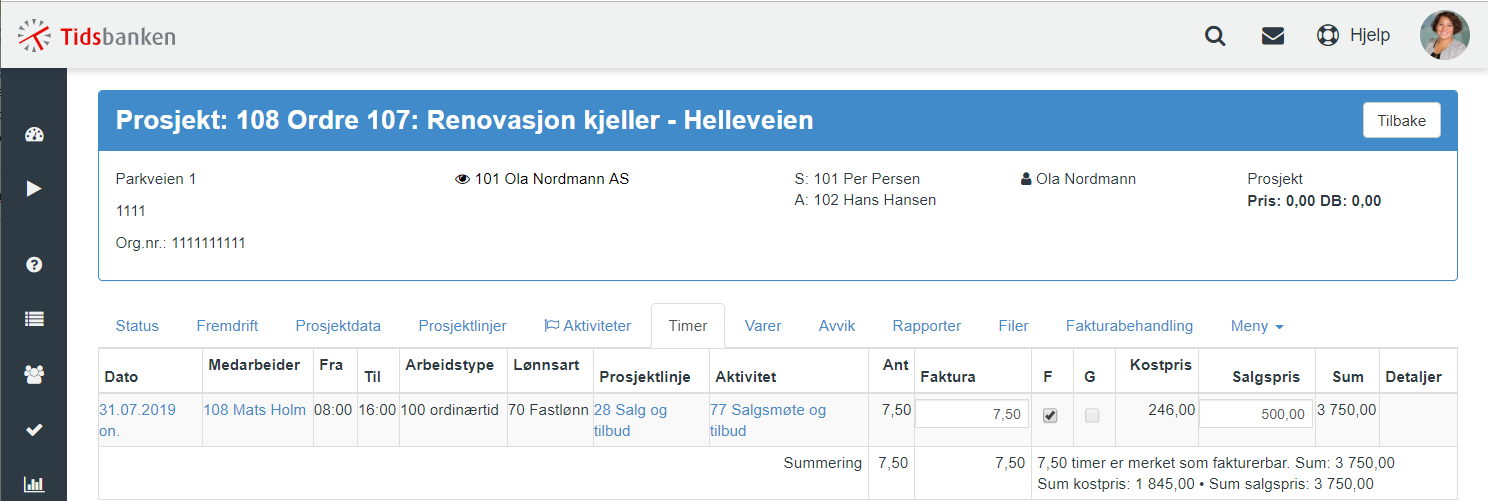Open the Prosjektdata tab

click(338, 326)
